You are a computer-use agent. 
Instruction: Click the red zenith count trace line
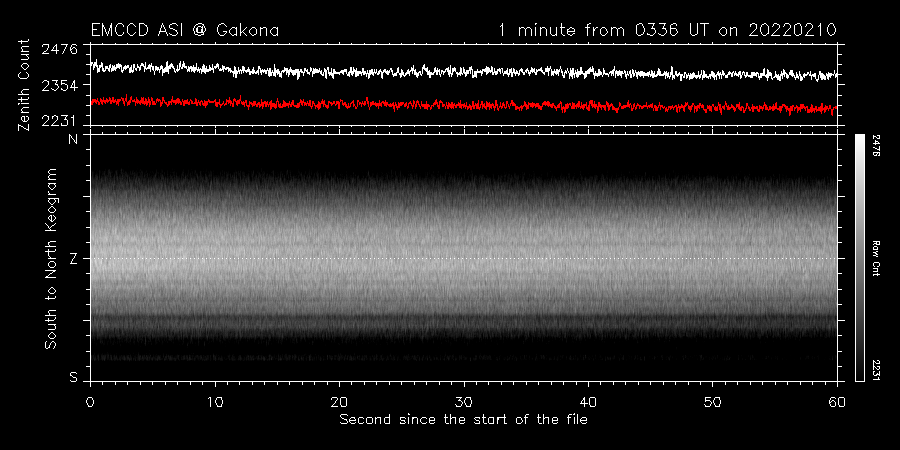[464, 104]
